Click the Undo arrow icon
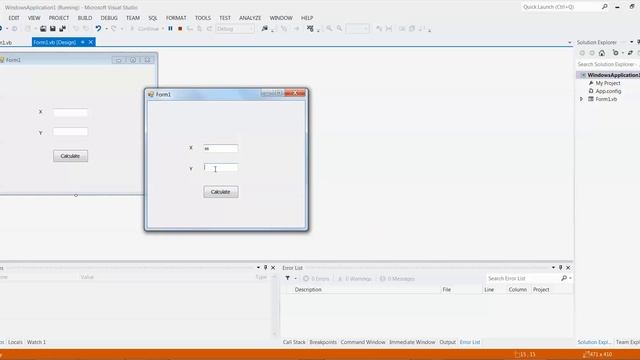Viewport: 640px width, 360px height. (98, 29)
